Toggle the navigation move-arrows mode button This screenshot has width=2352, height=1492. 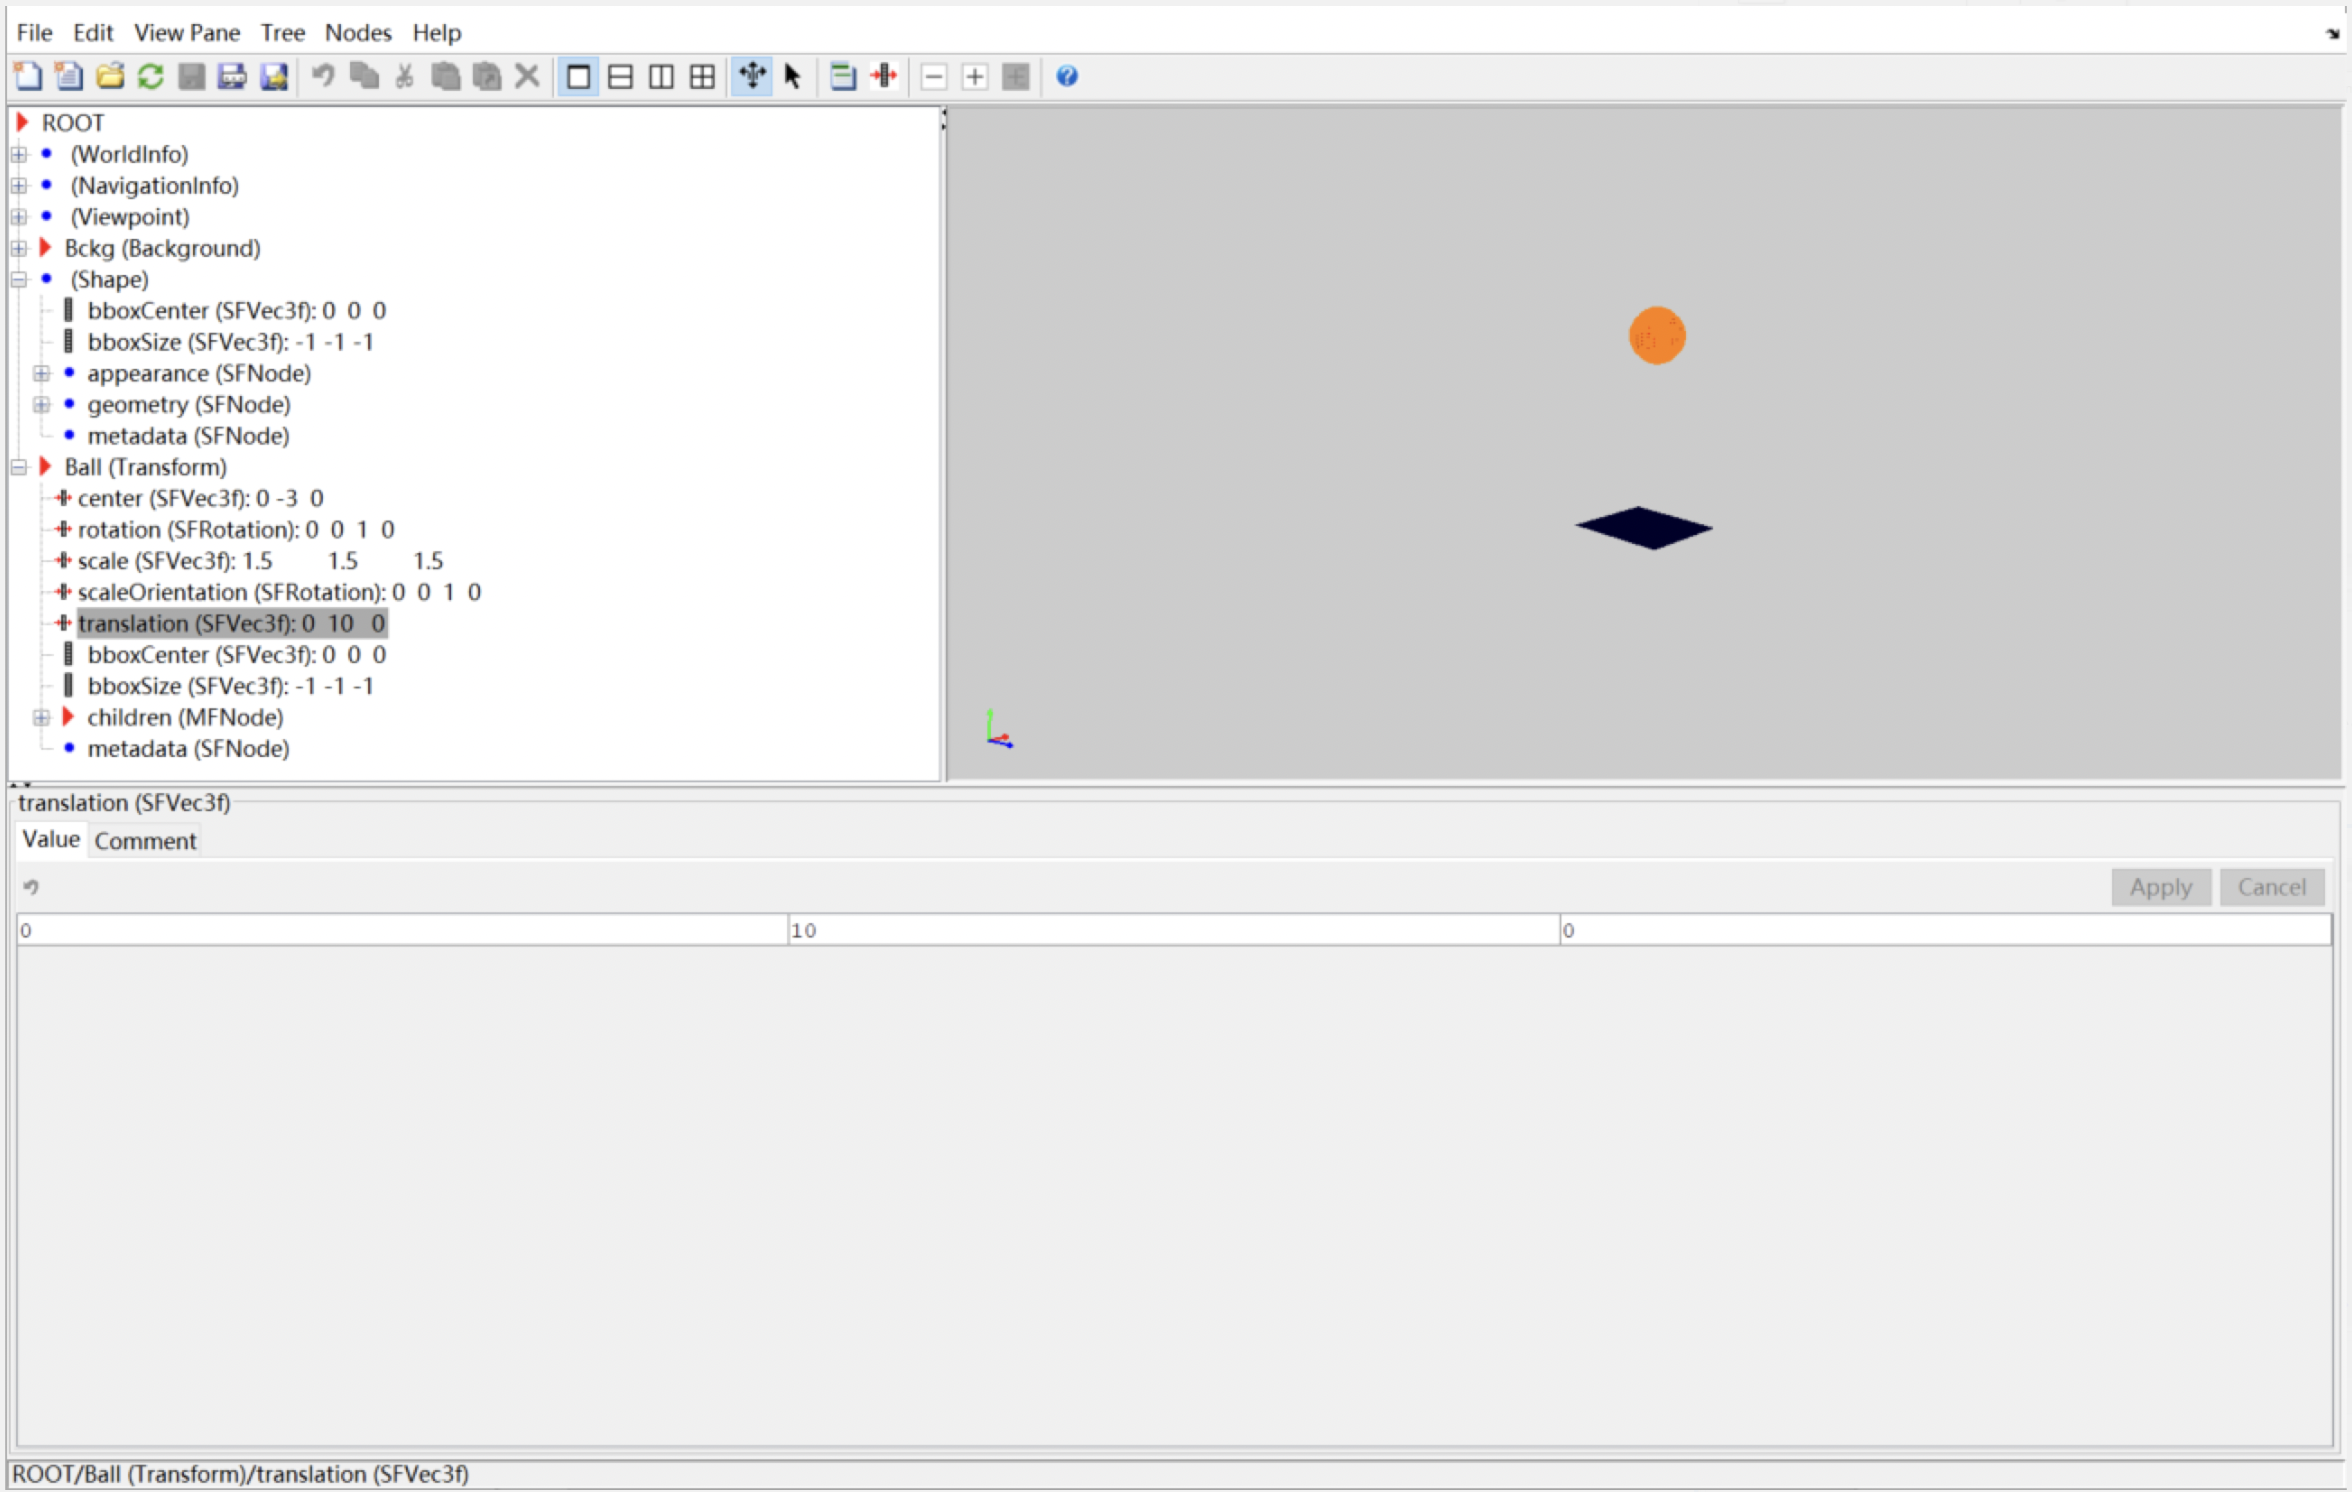point(752,76)
